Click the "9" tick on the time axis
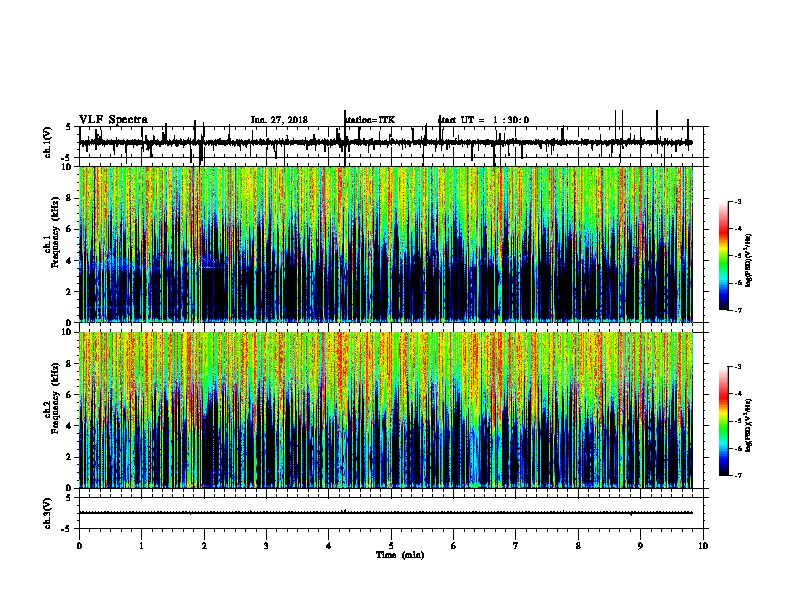This screenshot has width=792, height=612. (x=640, y=546)
